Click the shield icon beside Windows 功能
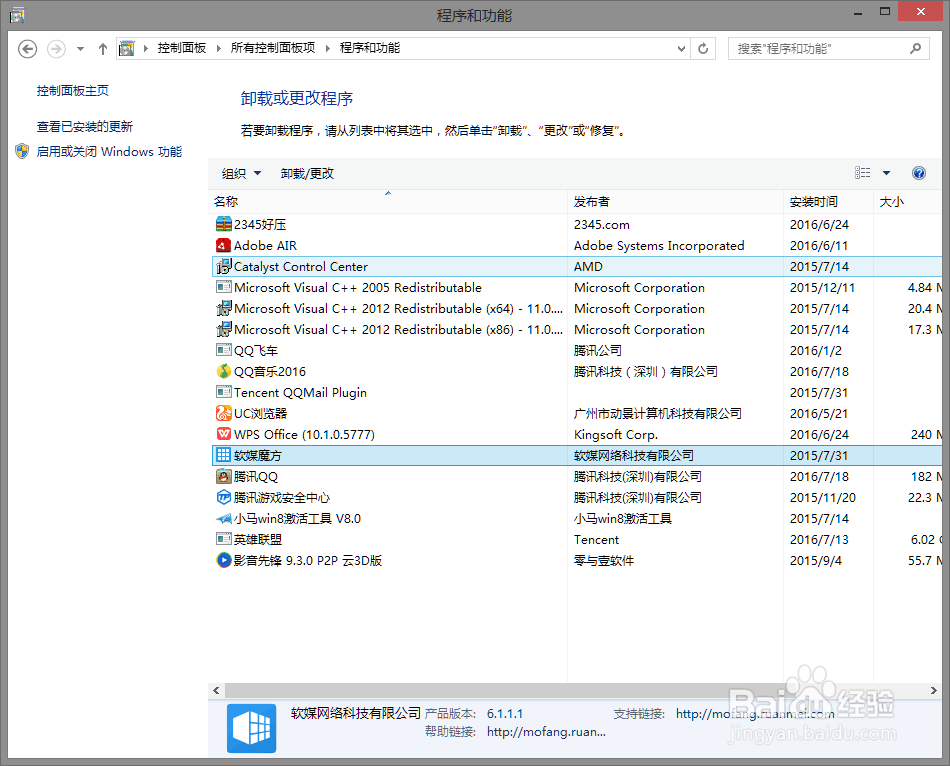 (22, 152)
